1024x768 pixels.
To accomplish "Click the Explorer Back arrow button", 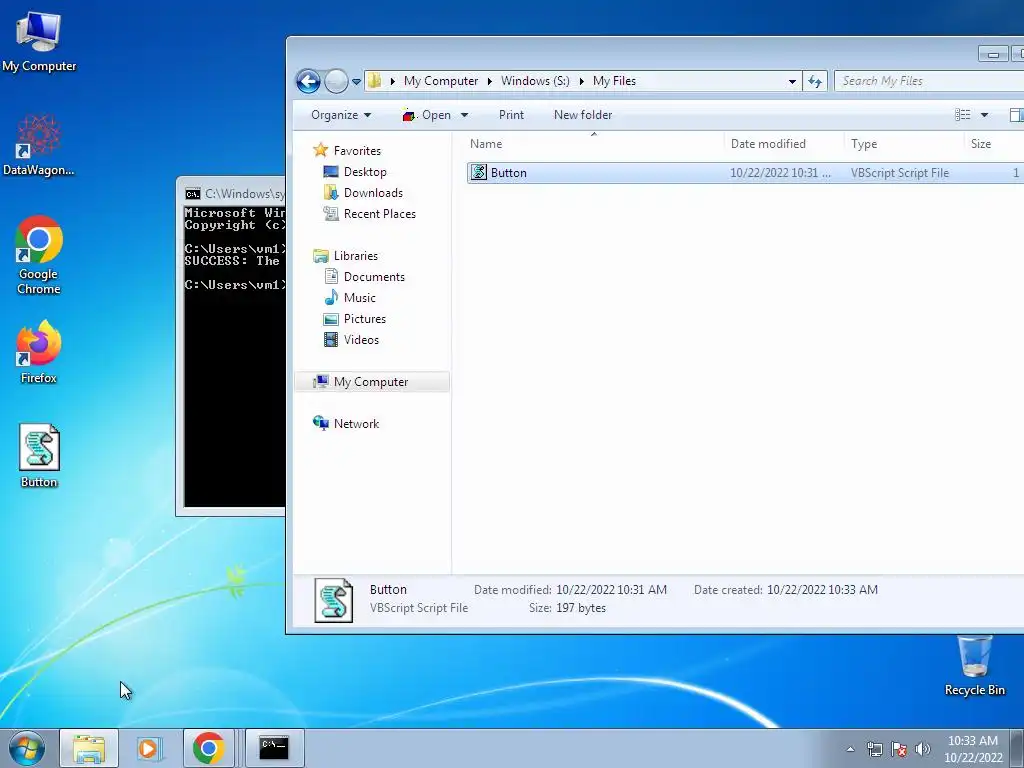I will tap(308, 82).
